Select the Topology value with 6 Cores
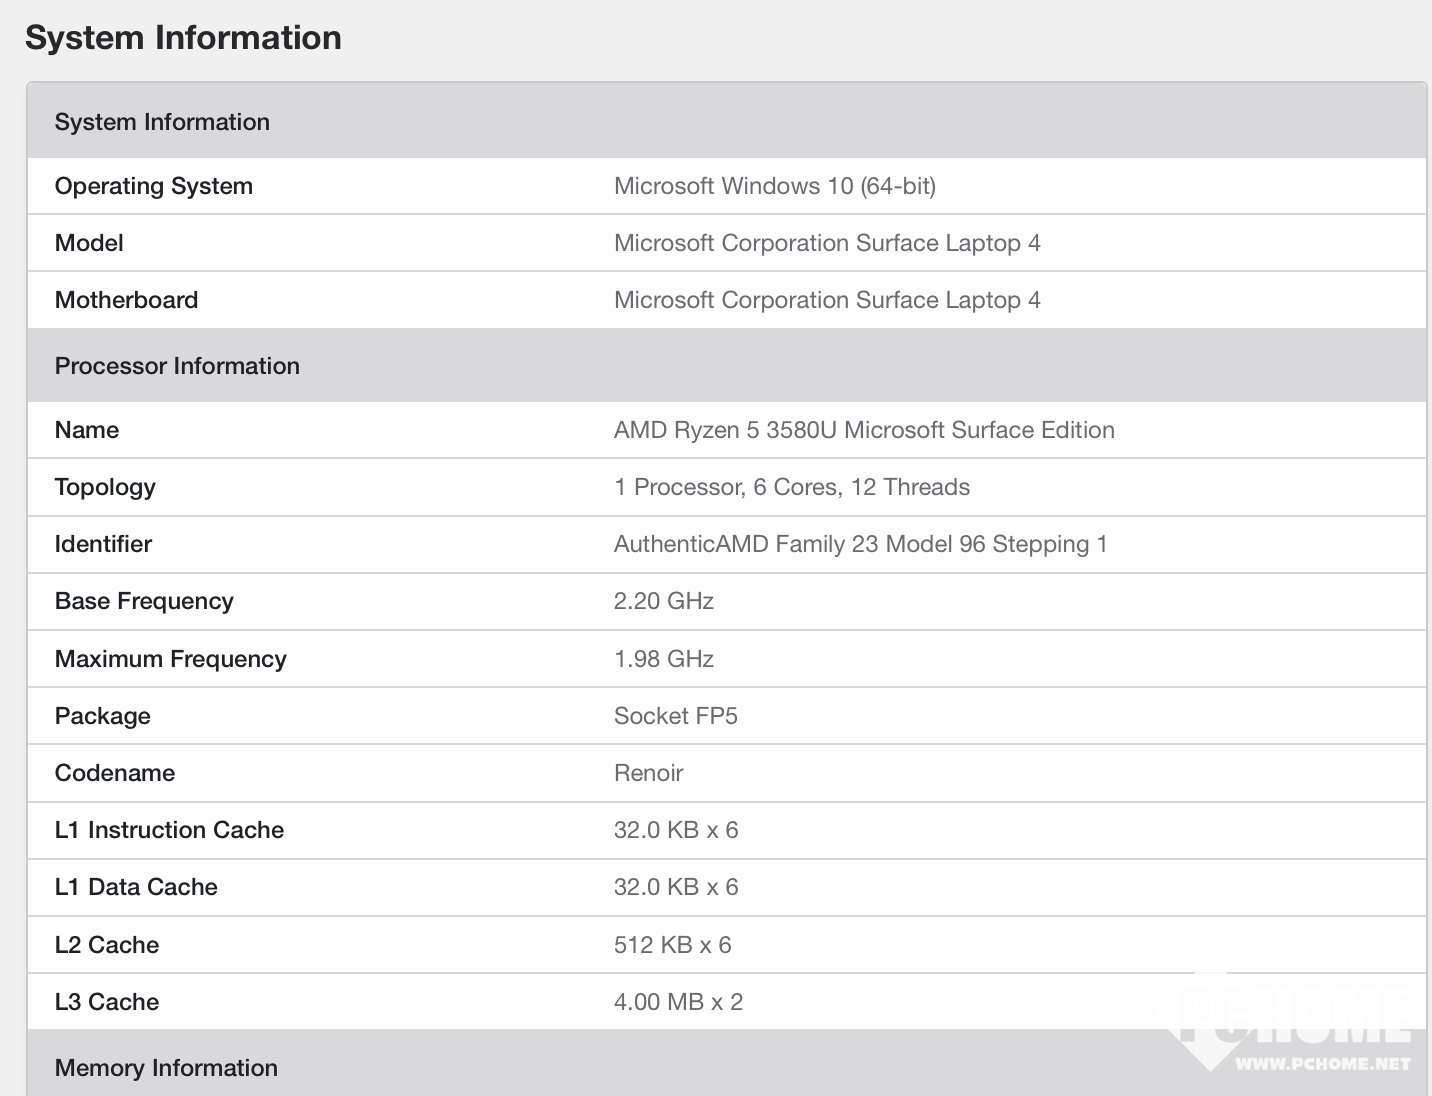 pos(791,487)
